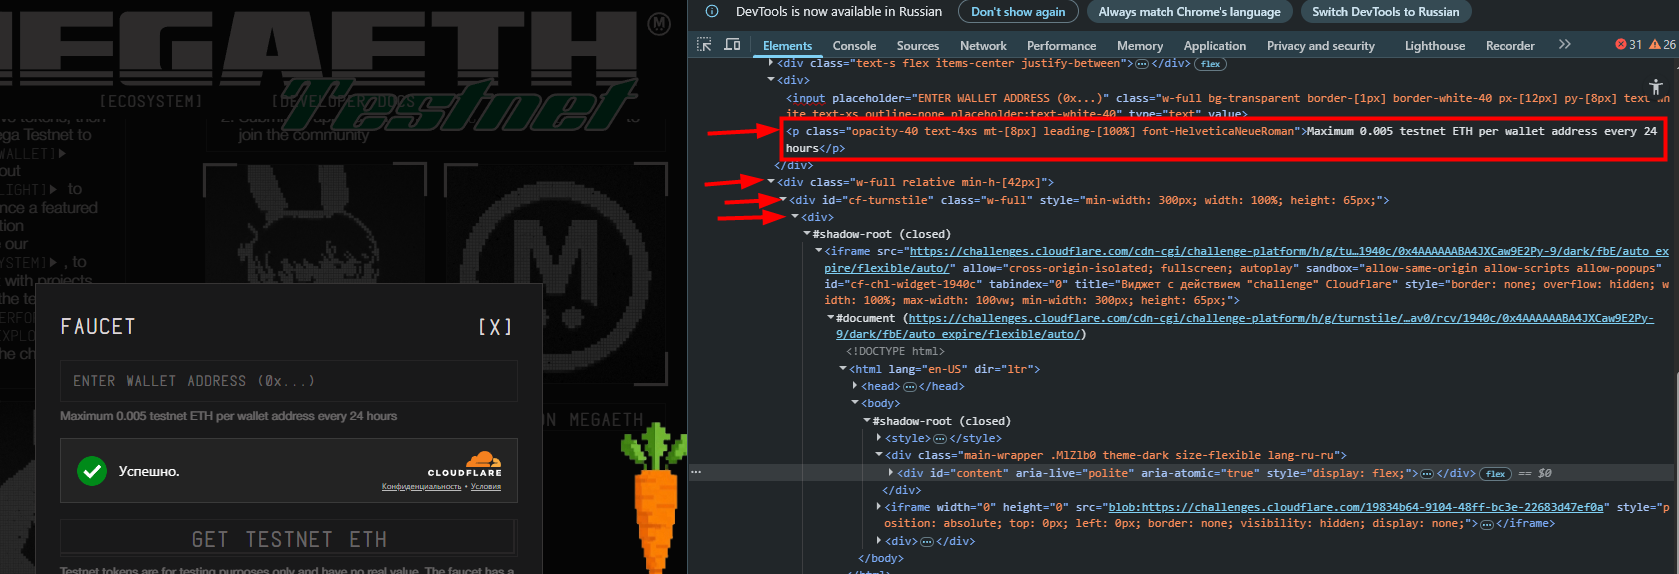Click flex badge on content div row
This screenshot has height=574, width=1679.
[1496, 474]
